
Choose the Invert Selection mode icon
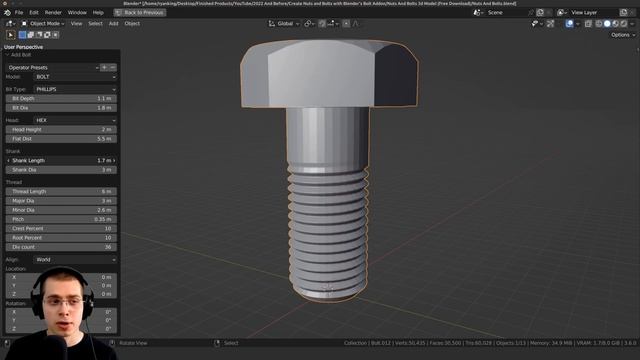(x=47, y=35)
